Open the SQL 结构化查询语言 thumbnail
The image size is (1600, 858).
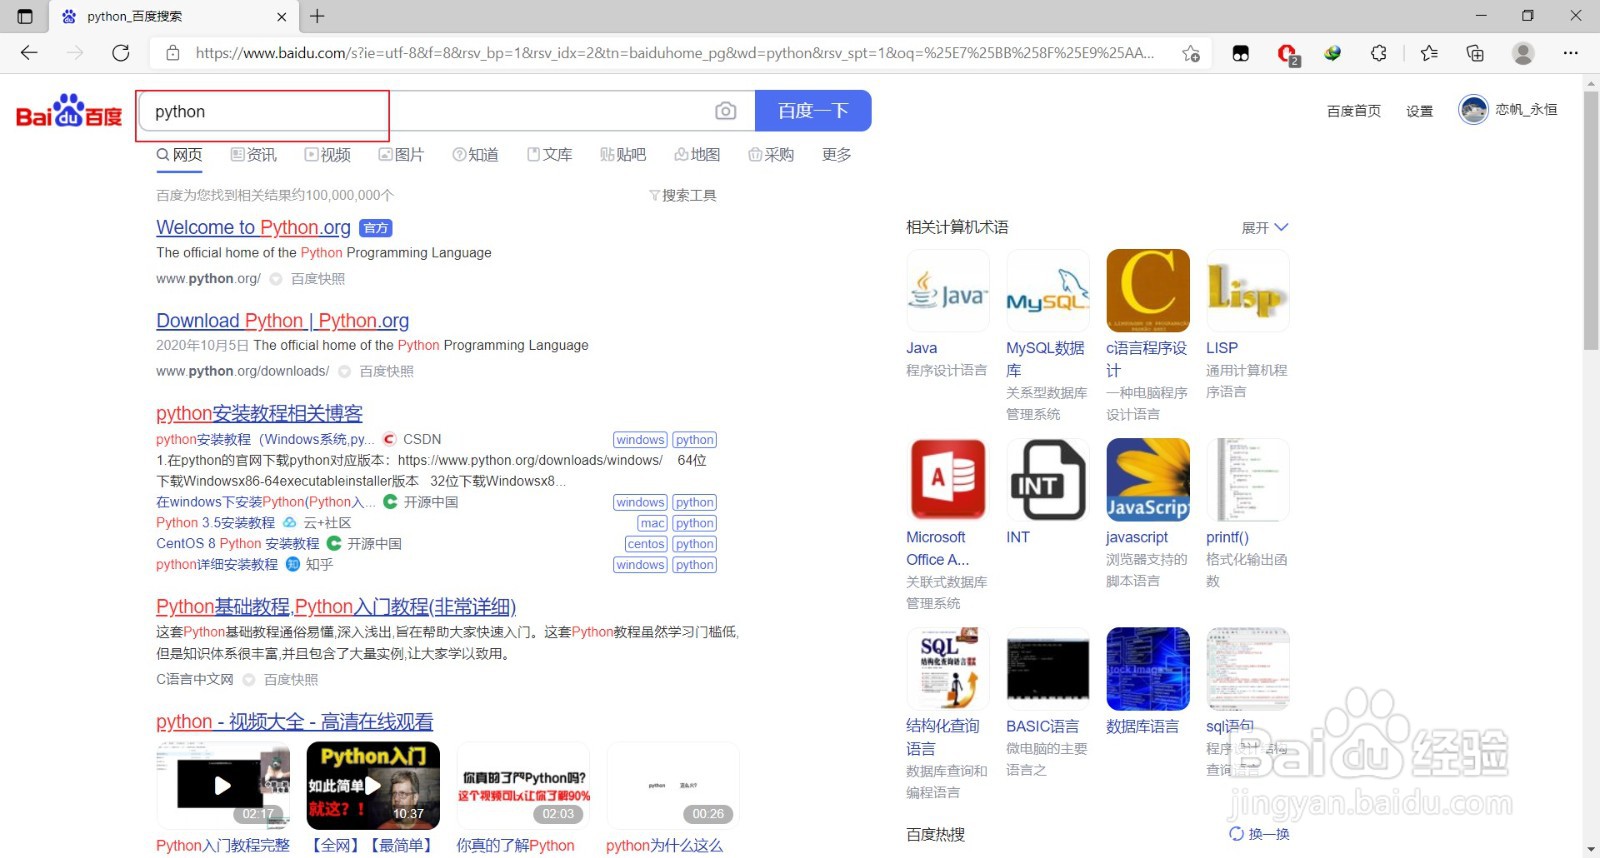948,669
